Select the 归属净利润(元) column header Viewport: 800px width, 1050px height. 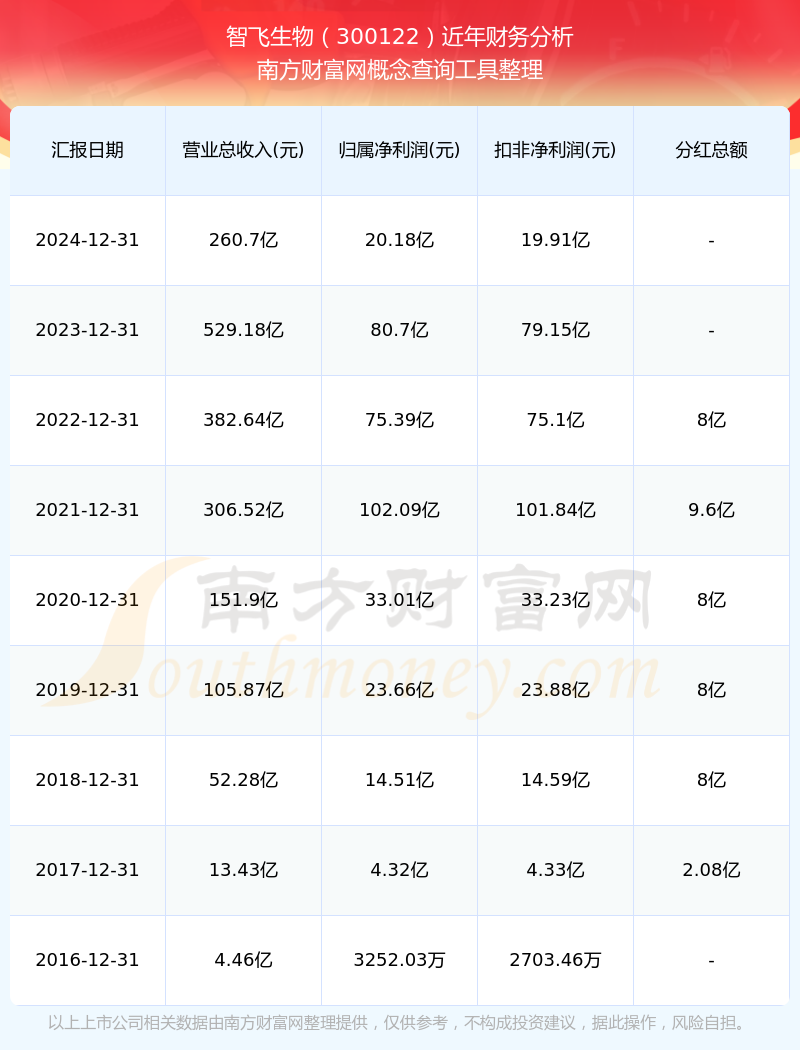click(400, 150)
